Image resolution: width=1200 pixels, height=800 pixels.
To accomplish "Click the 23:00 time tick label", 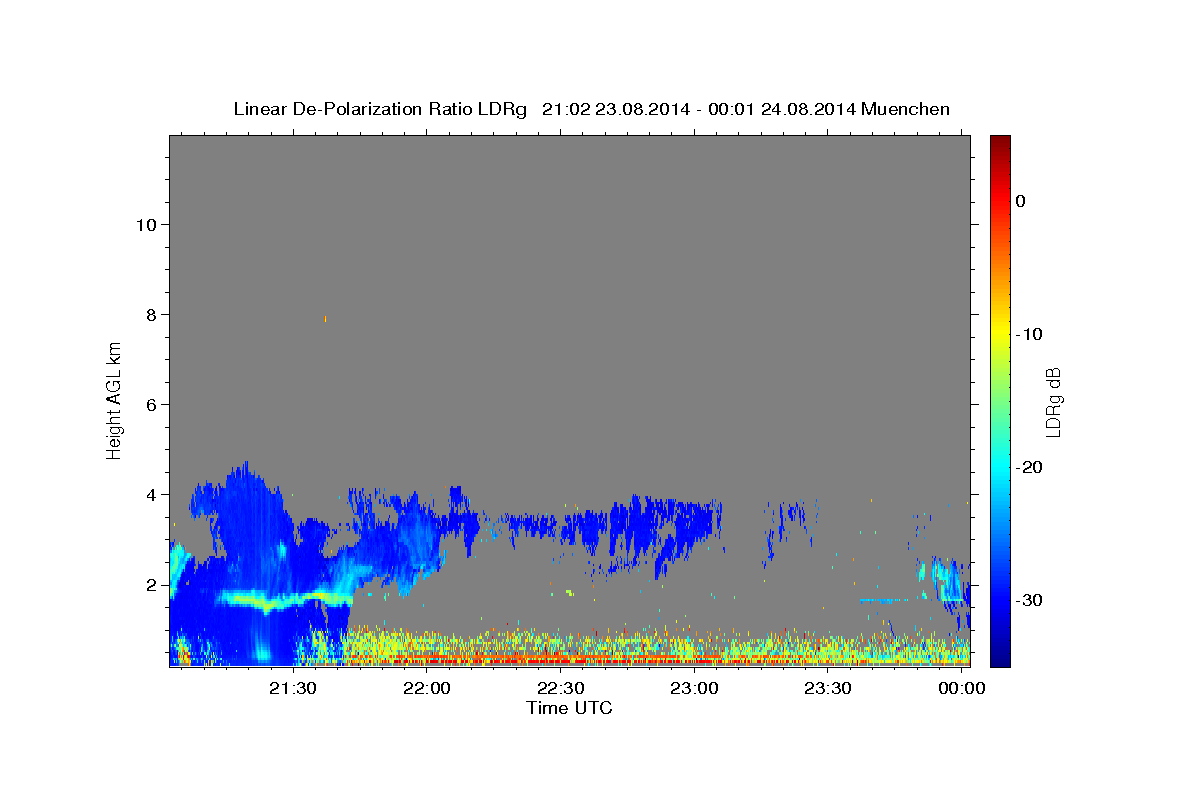I will (695, 689).
